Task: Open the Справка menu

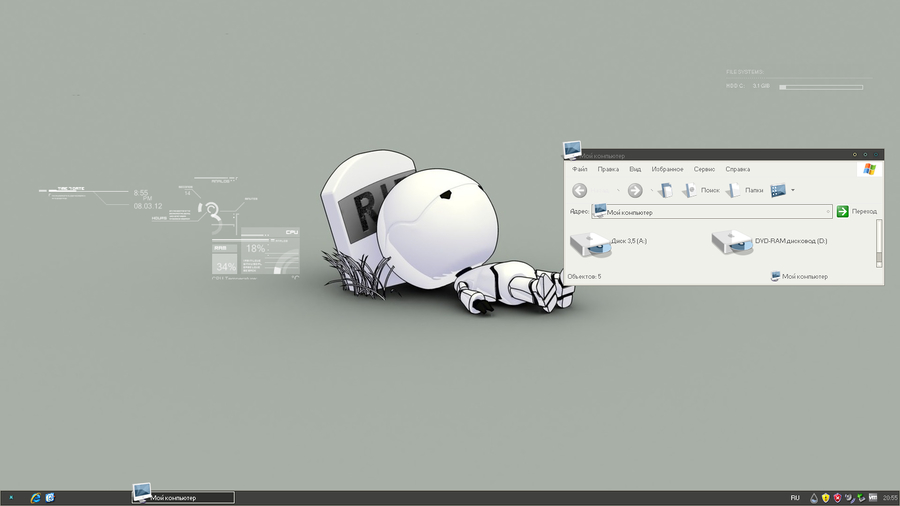Action: [x=738, y=169]
